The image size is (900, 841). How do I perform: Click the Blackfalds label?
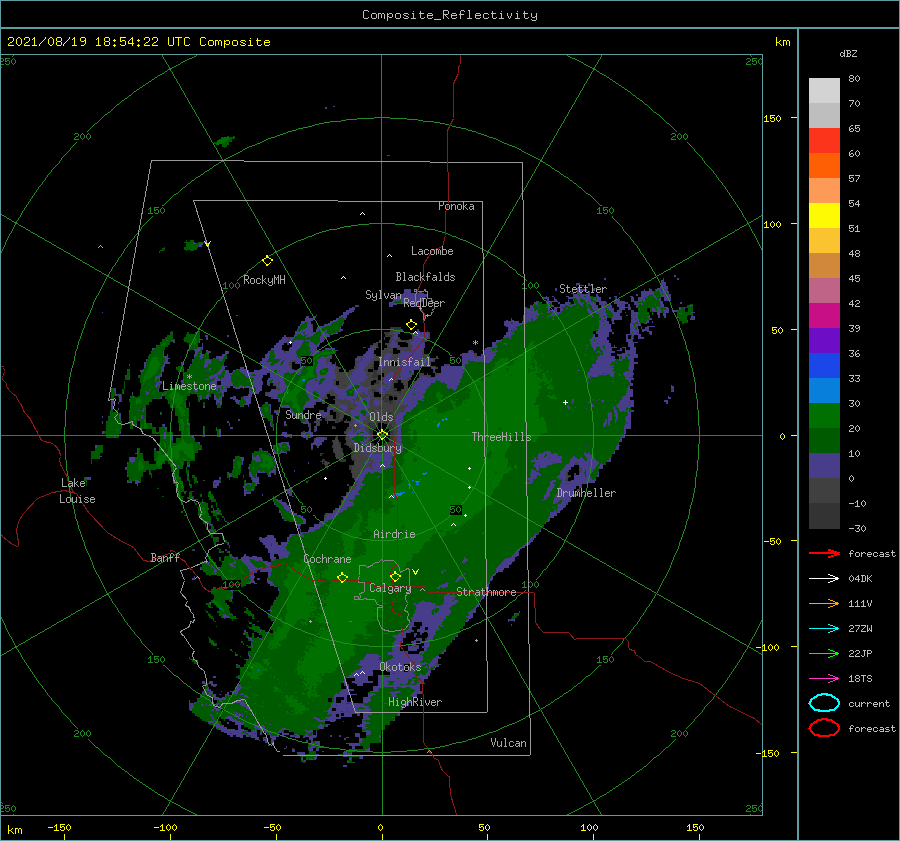pos(425,277)
